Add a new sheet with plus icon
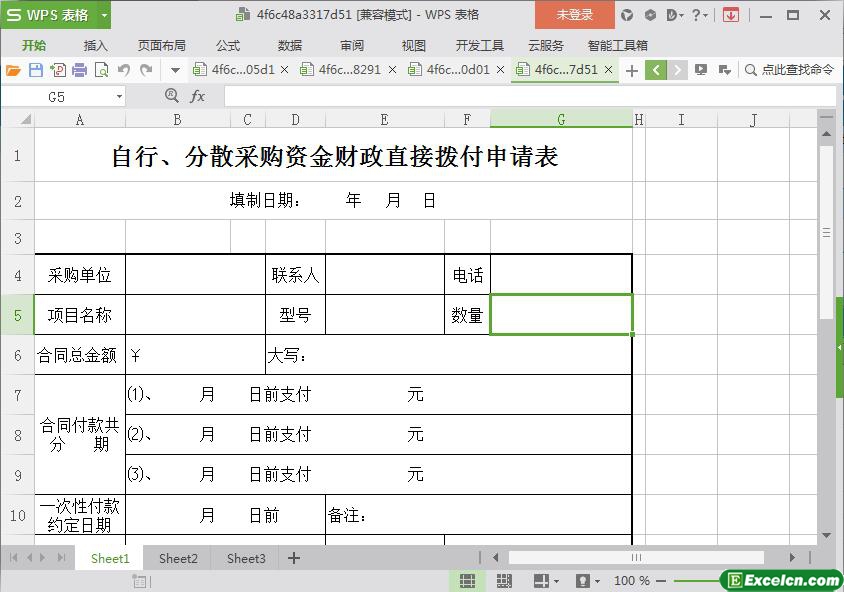844x592 pixels. click(293, 558)
